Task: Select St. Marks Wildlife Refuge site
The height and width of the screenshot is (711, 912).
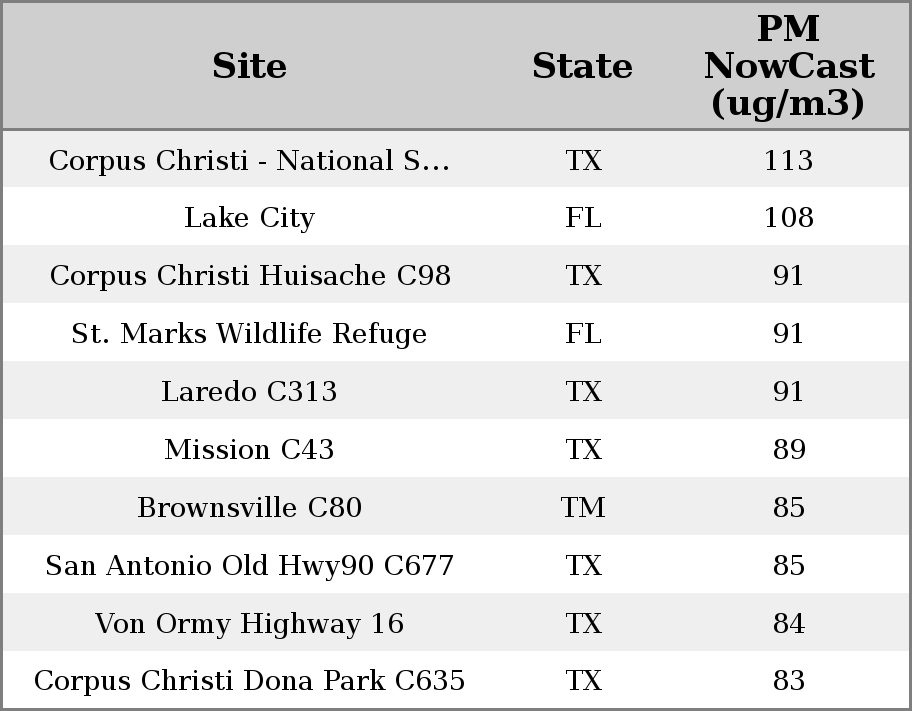Action: (249, 333)
